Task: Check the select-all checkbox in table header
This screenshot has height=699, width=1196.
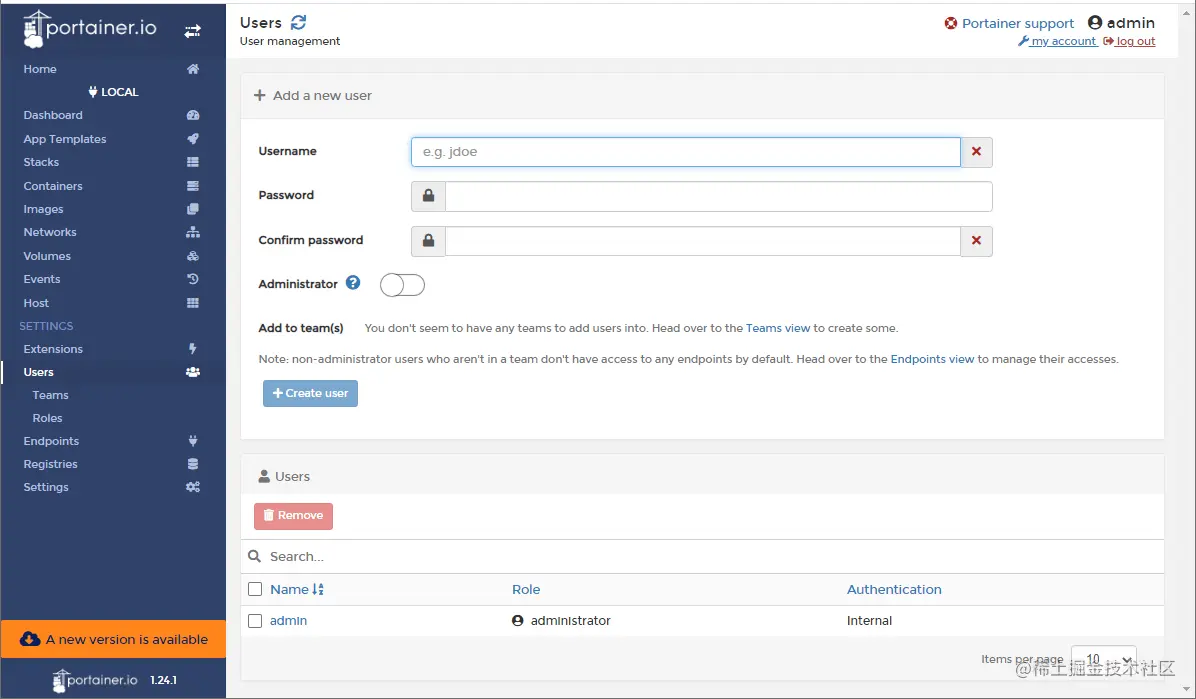Action: pyautogui.click(x=255, y=589)
